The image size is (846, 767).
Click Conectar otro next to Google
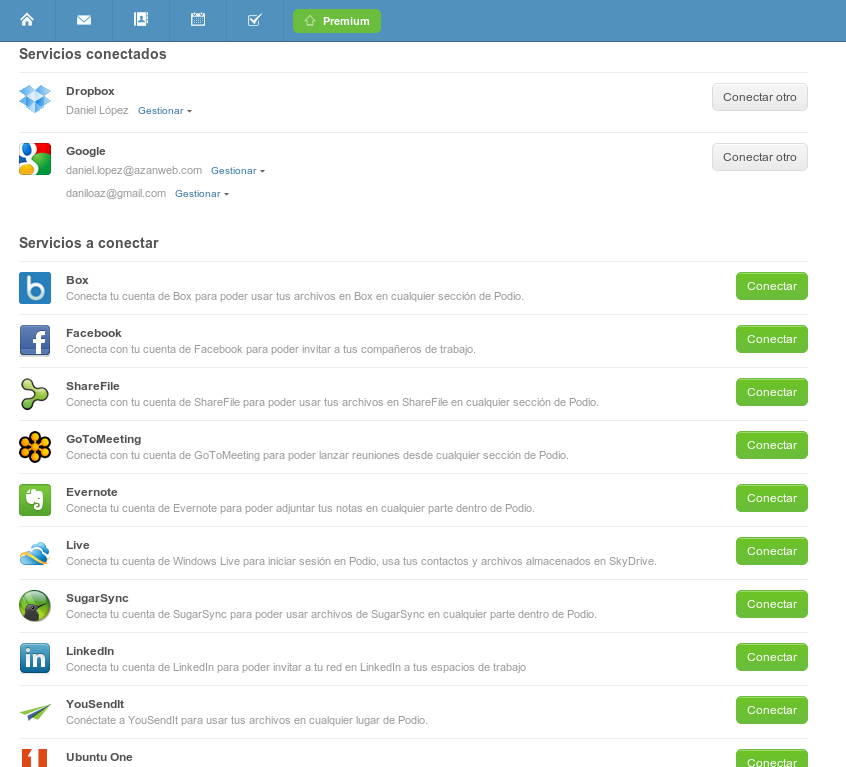759,157
